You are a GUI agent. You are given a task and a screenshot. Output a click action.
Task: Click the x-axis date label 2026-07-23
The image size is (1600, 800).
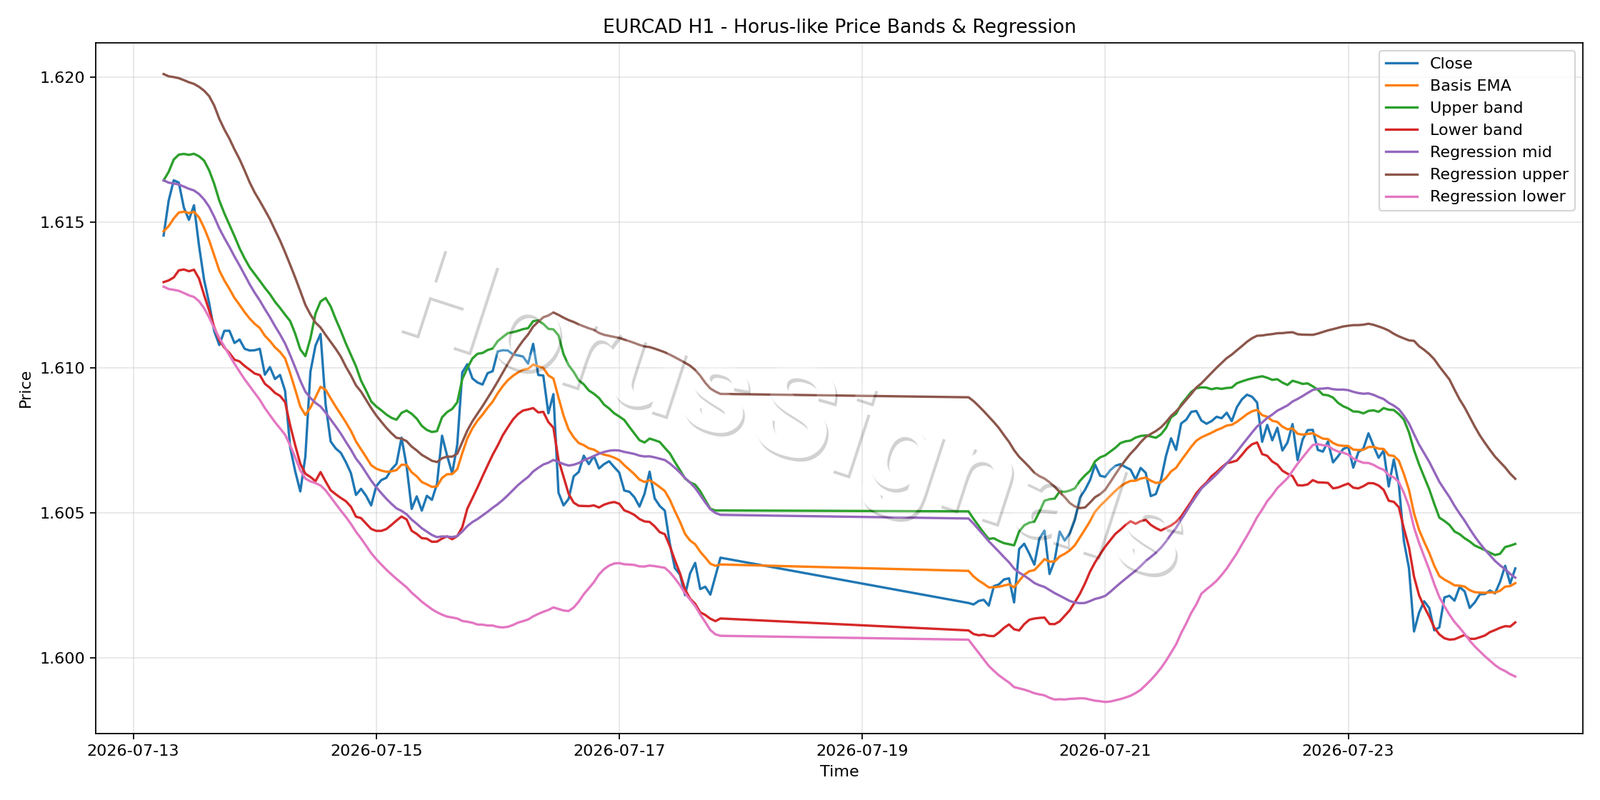click(1348, 749)
